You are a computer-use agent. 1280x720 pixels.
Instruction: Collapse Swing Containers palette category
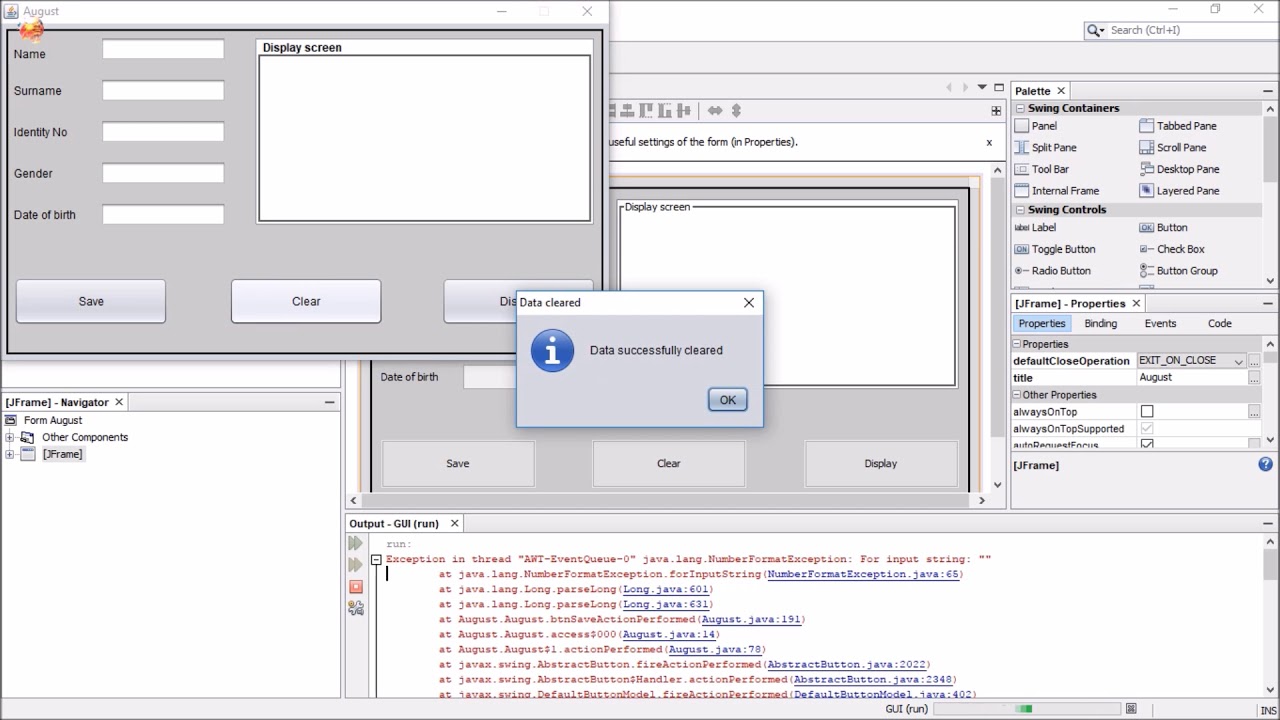1021,108
